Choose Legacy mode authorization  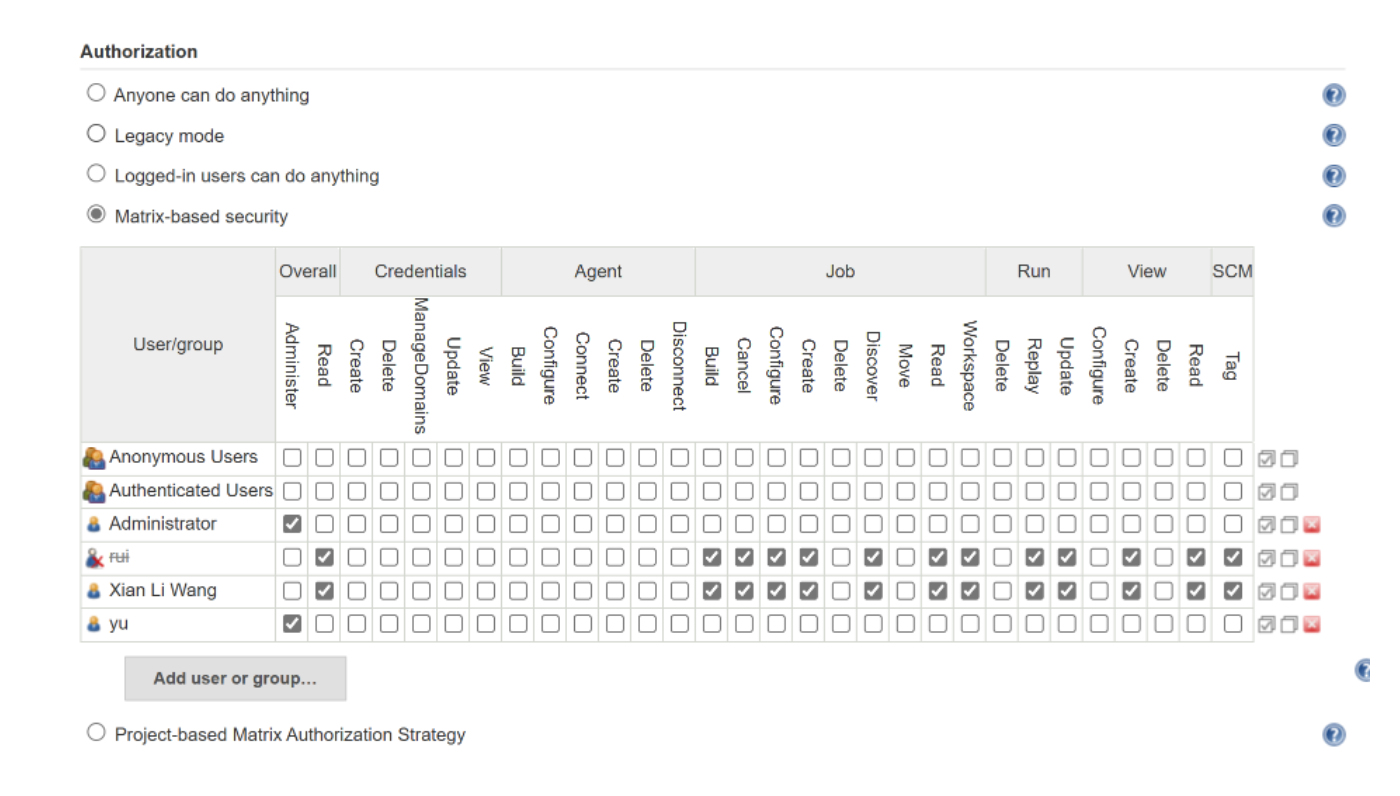coord(96,133)
